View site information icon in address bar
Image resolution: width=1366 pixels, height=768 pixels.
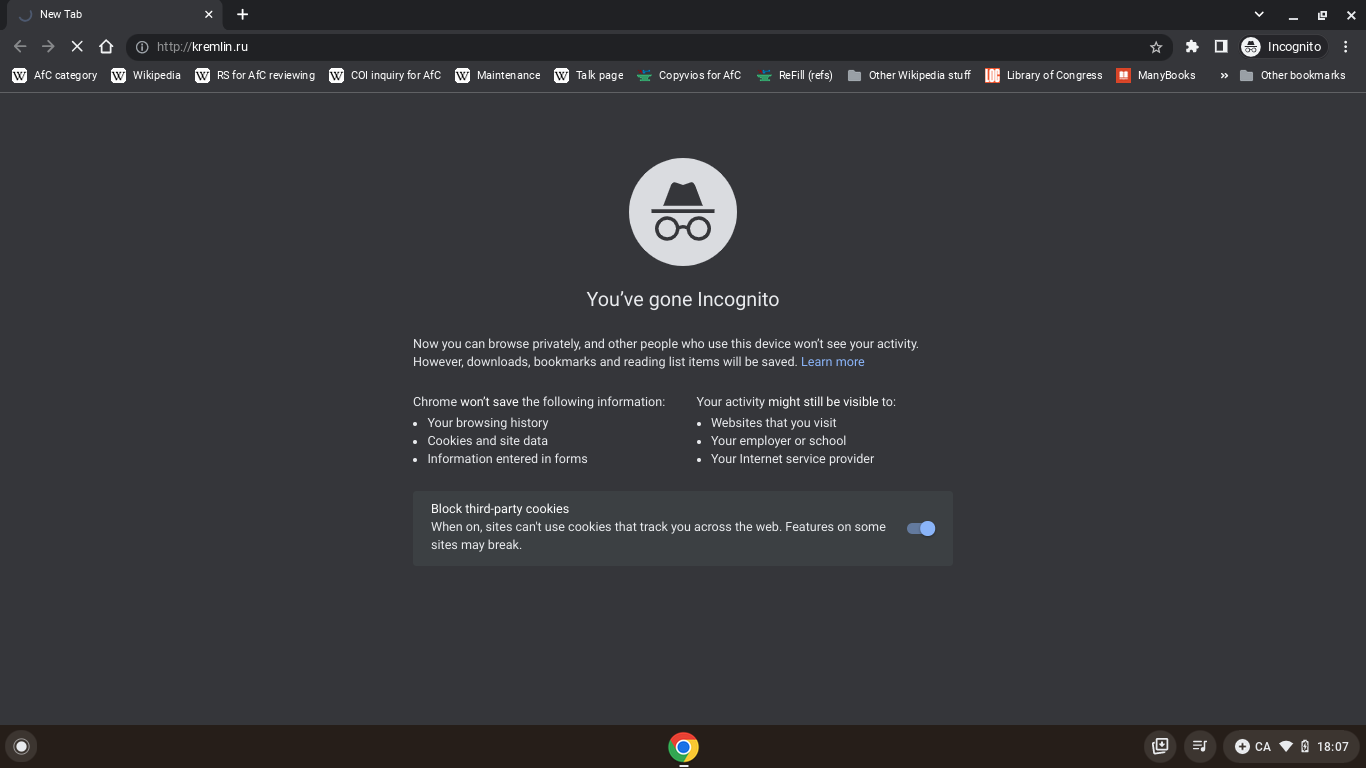(142, 47)
